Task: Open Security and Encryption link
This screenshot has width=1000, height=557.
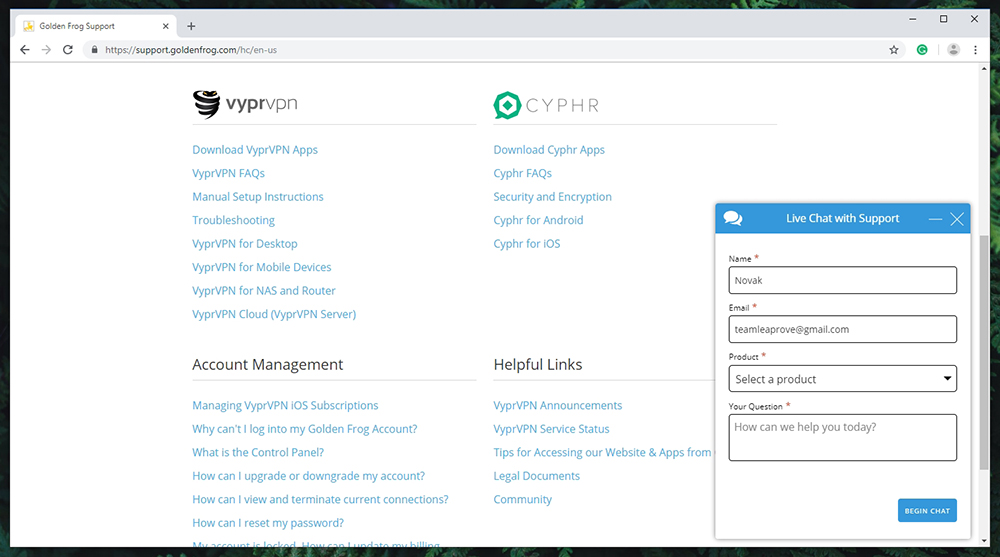Action: tap(552, 197)
